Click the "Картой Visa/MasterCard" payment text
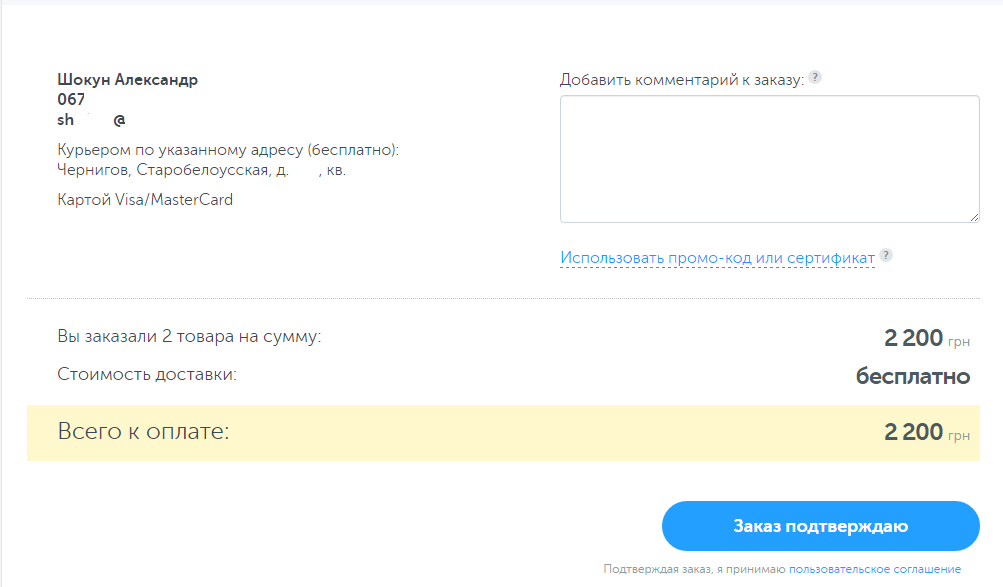Viewport: 1003px width, 587px height. tap(145, 199)
